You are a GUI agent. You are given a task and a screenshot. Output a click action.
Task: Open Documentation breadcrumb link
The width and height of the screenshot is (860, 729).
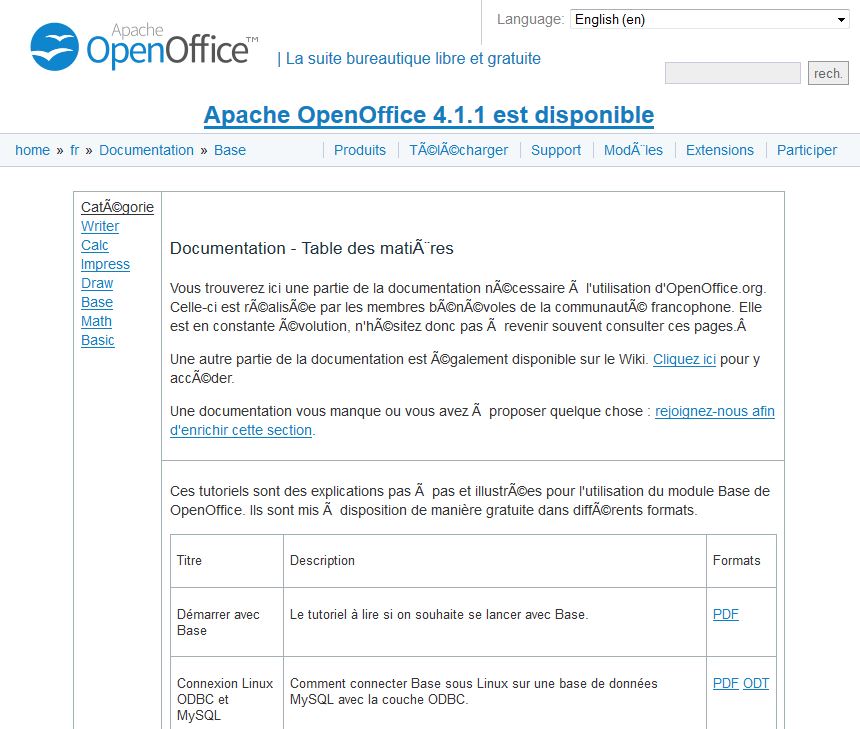coord(146,150)
